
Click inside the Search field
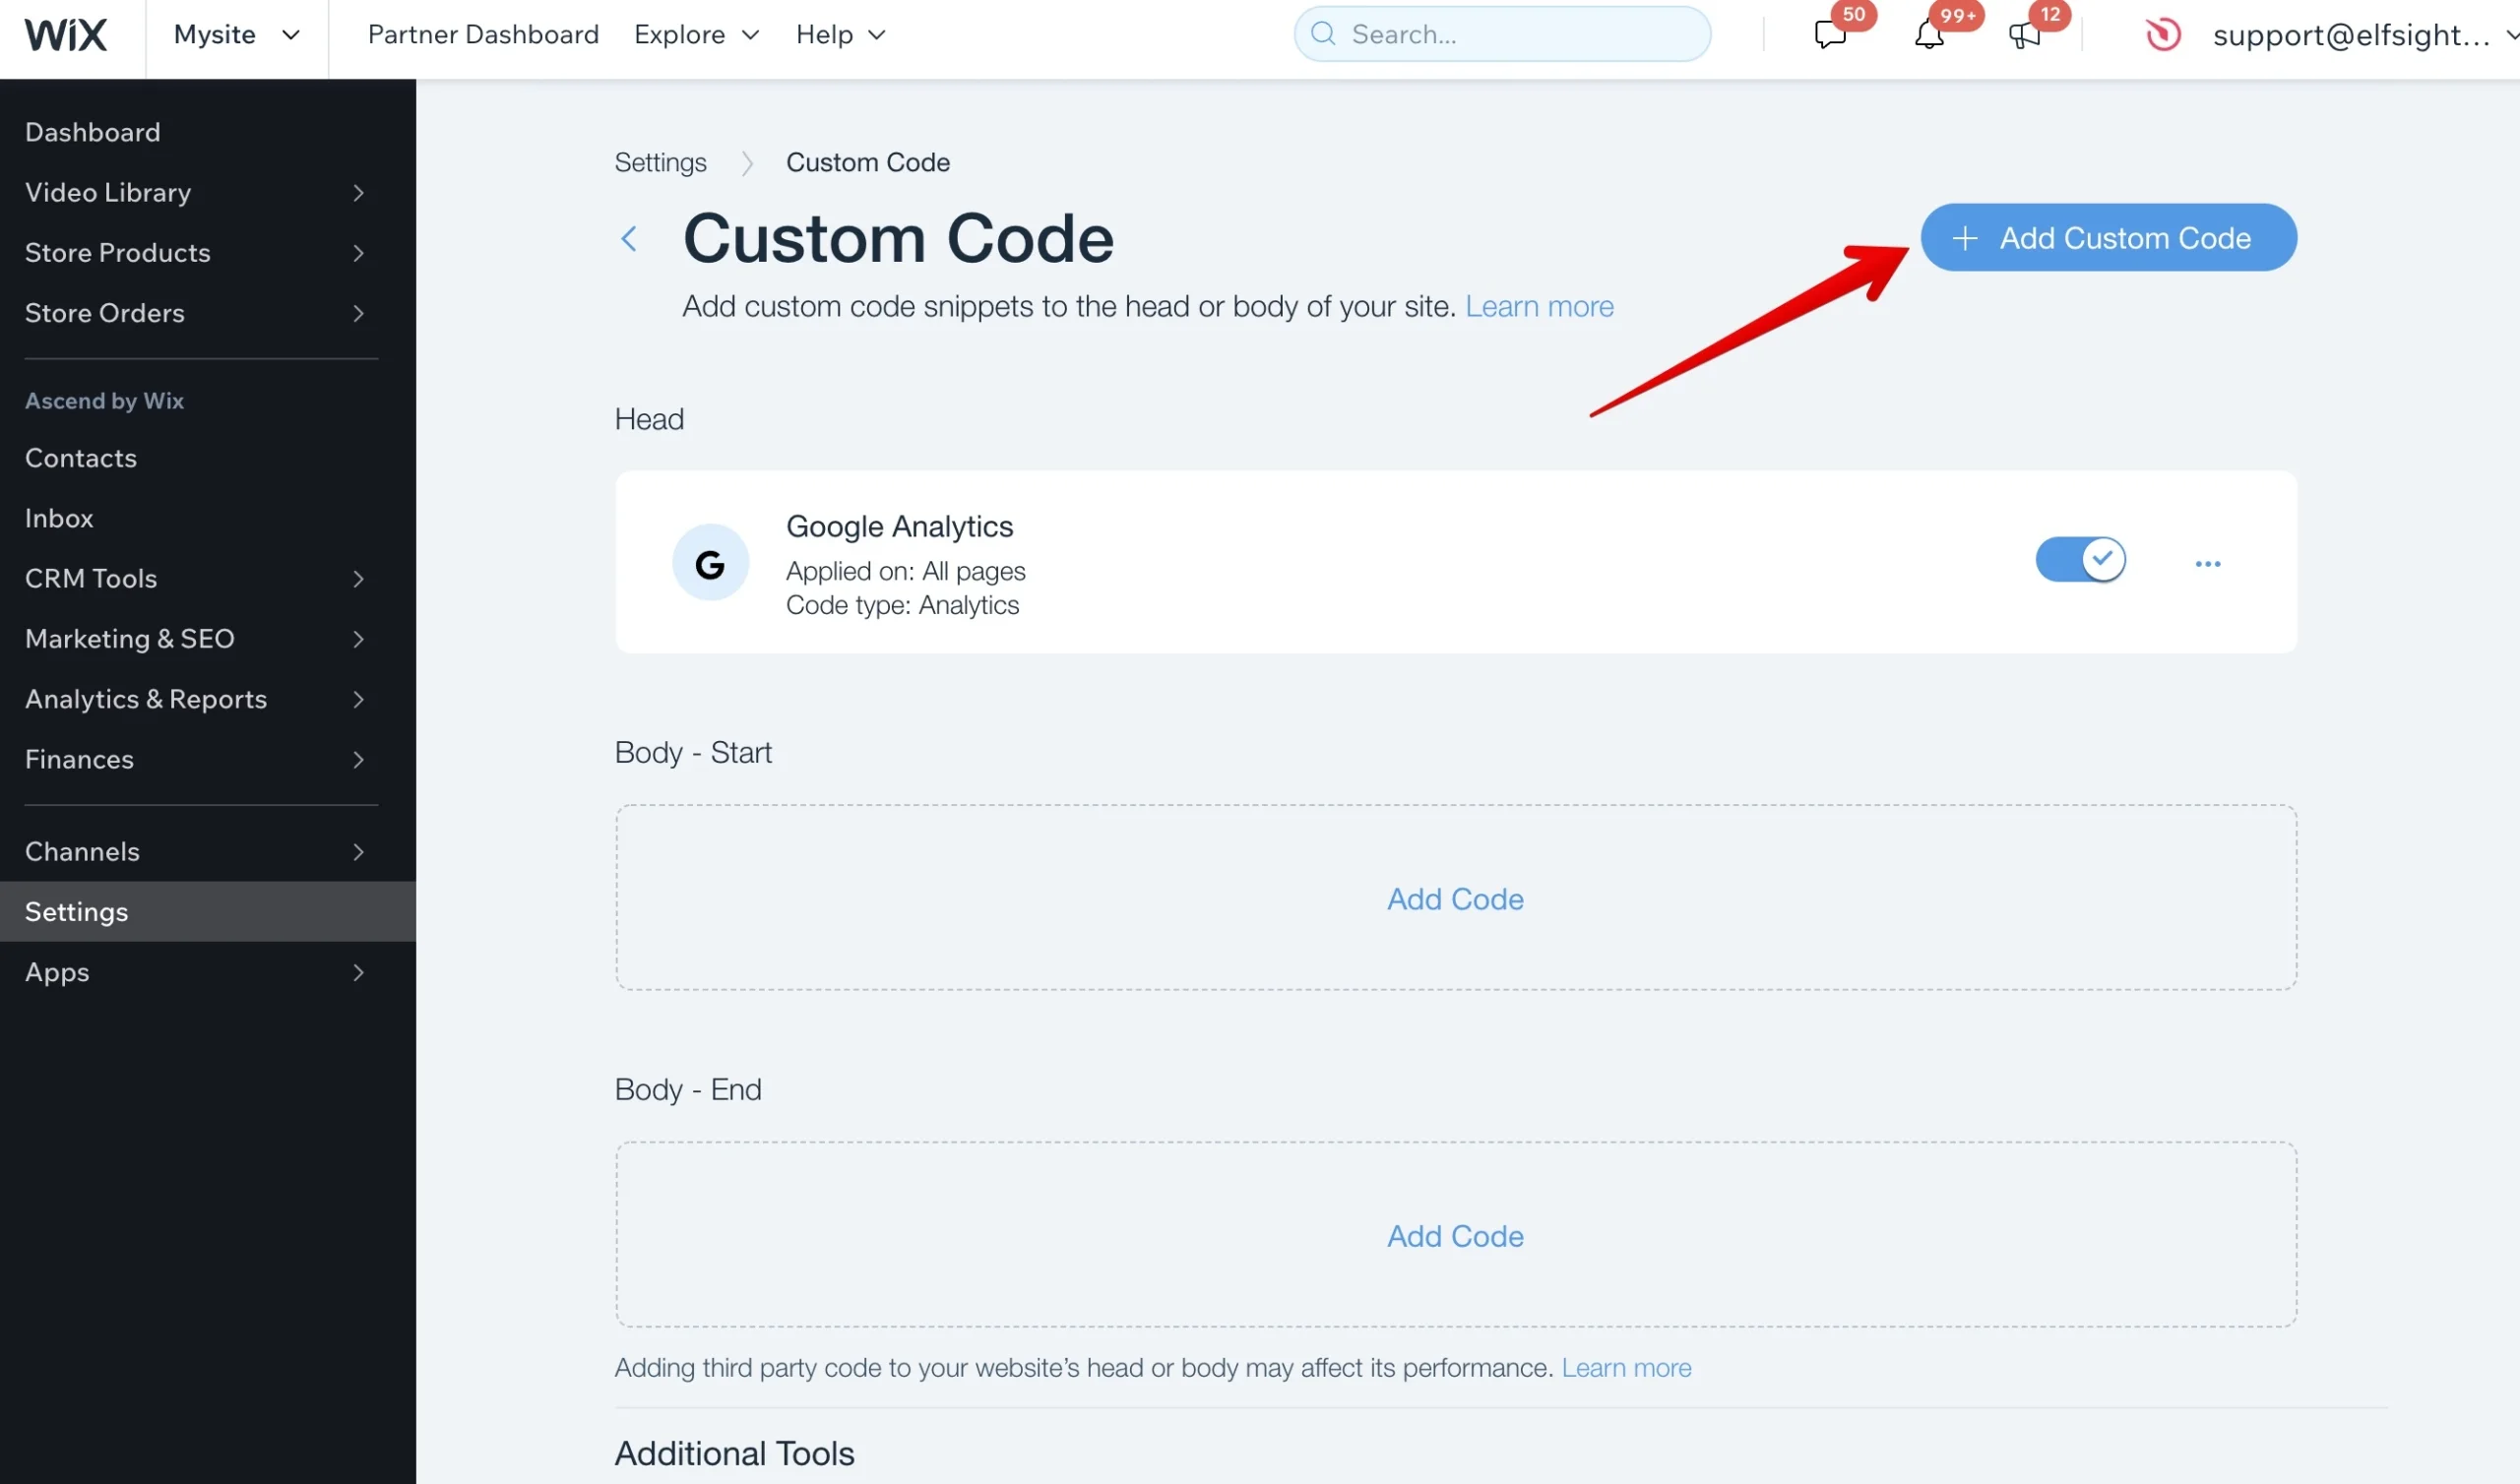(x=1502, y=34)
